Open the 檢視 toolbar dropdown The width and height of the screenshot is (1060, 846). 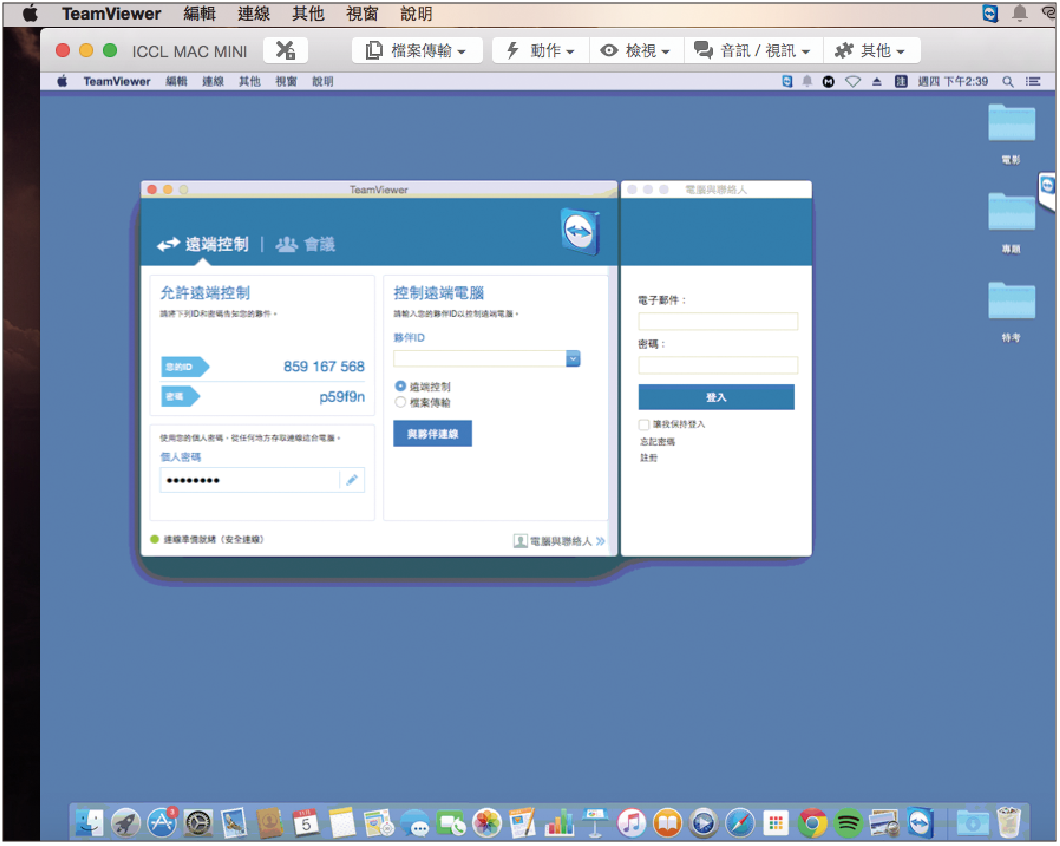(x=636, y=51)
